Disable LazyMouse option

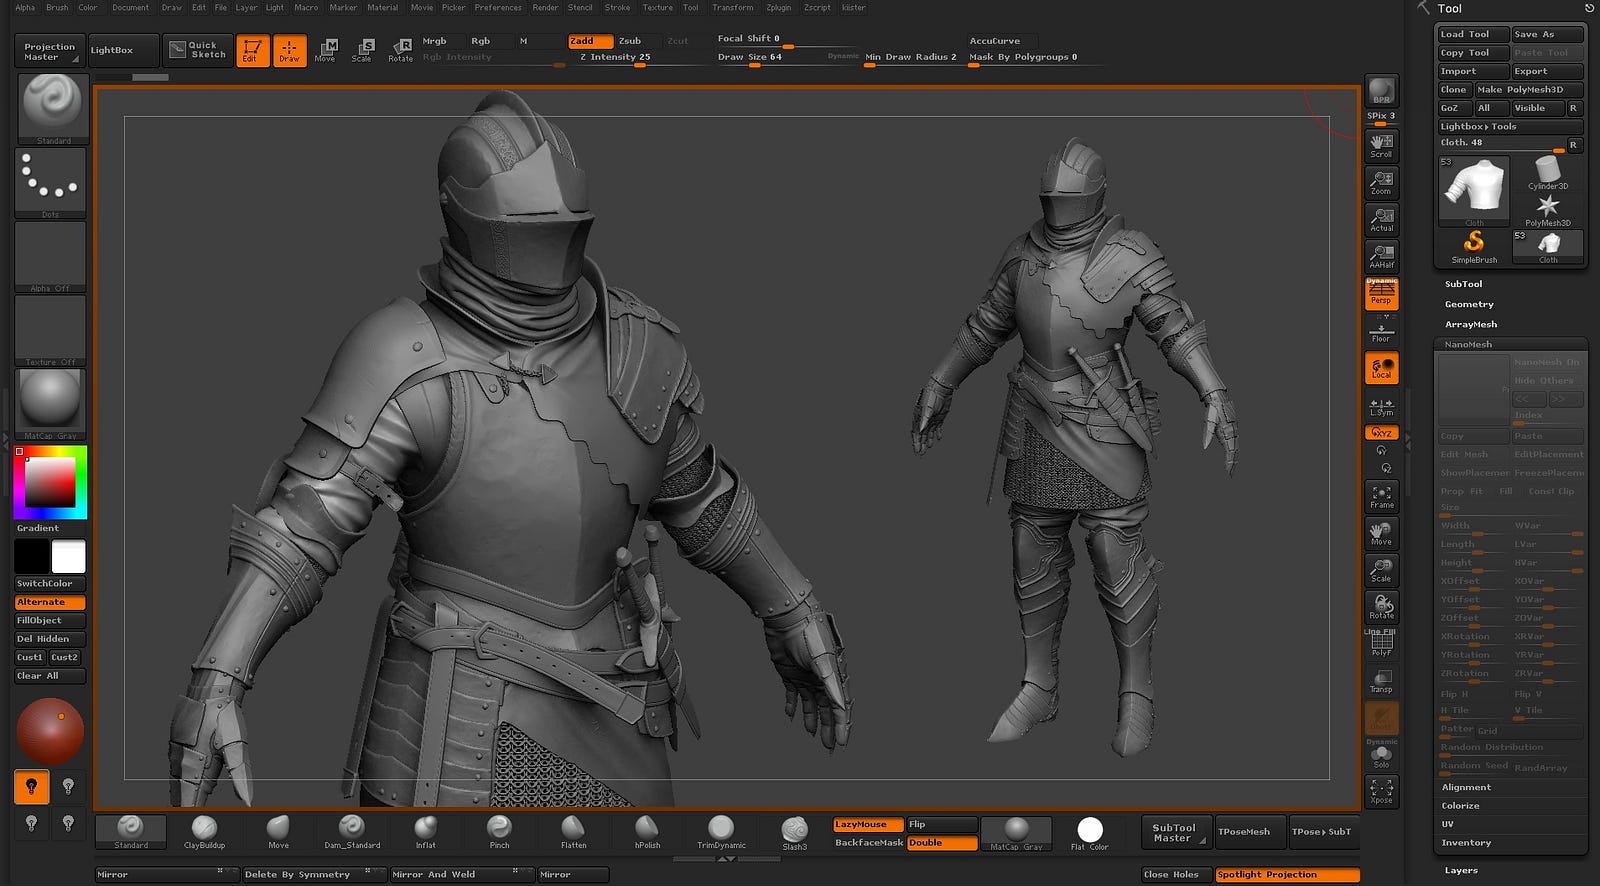coord(867,824)
